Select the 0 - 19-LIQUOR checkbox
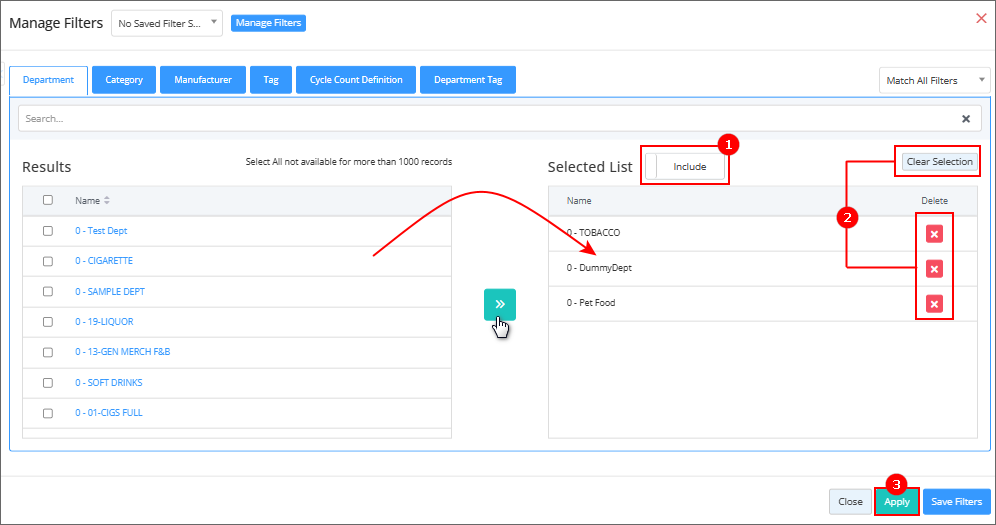The width and height of the screenshot is (996, 525). tap(48, 322)
